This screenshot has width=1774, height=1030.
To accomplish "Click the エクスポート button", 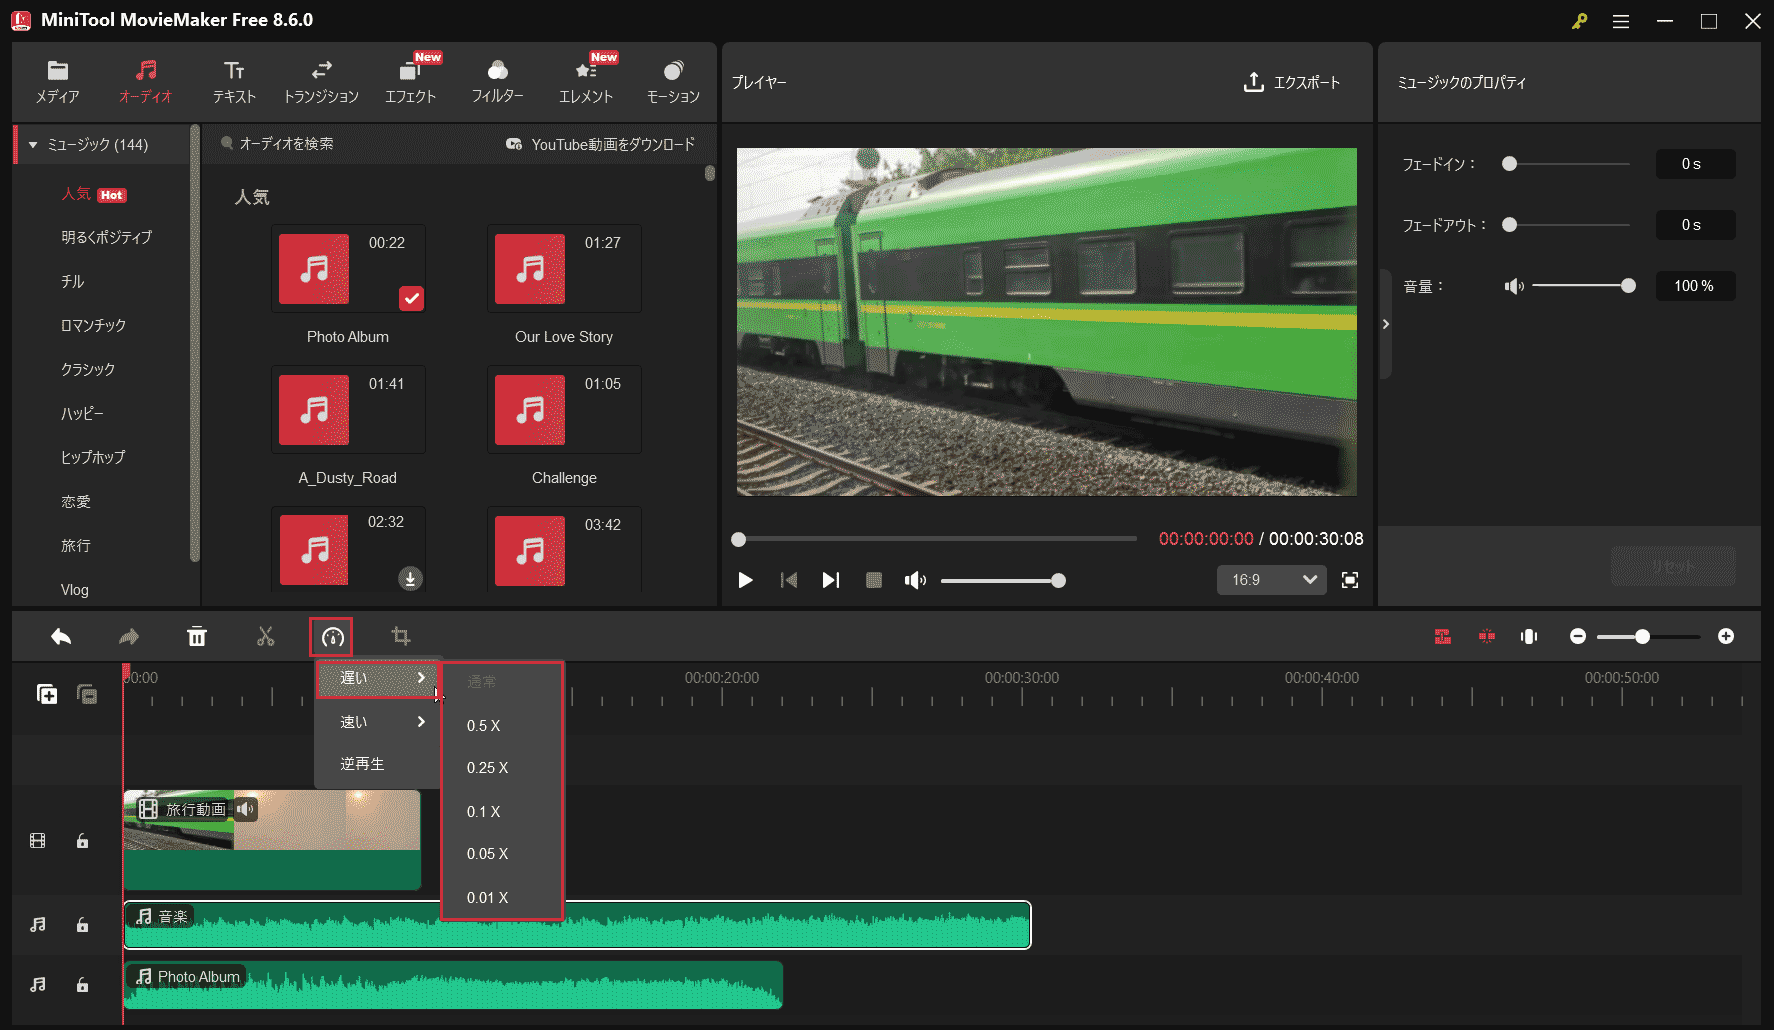I will (x=1292, y=83).
